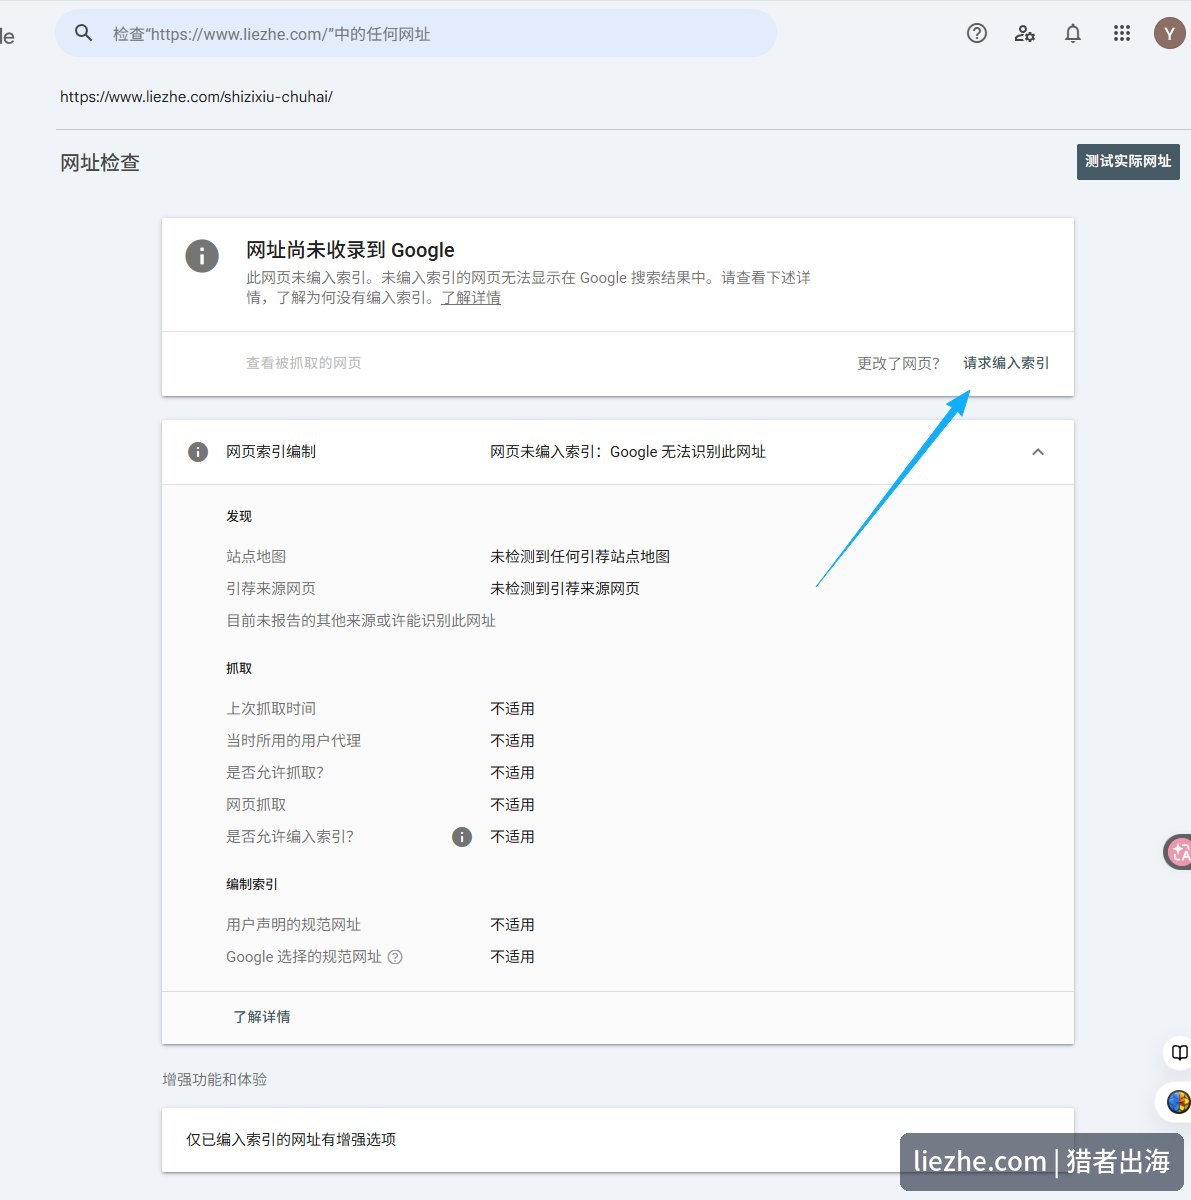1191x1200 pixels.
Task: Collapse the 网页索引编制 section chevron
Action: click(1038, 452)
